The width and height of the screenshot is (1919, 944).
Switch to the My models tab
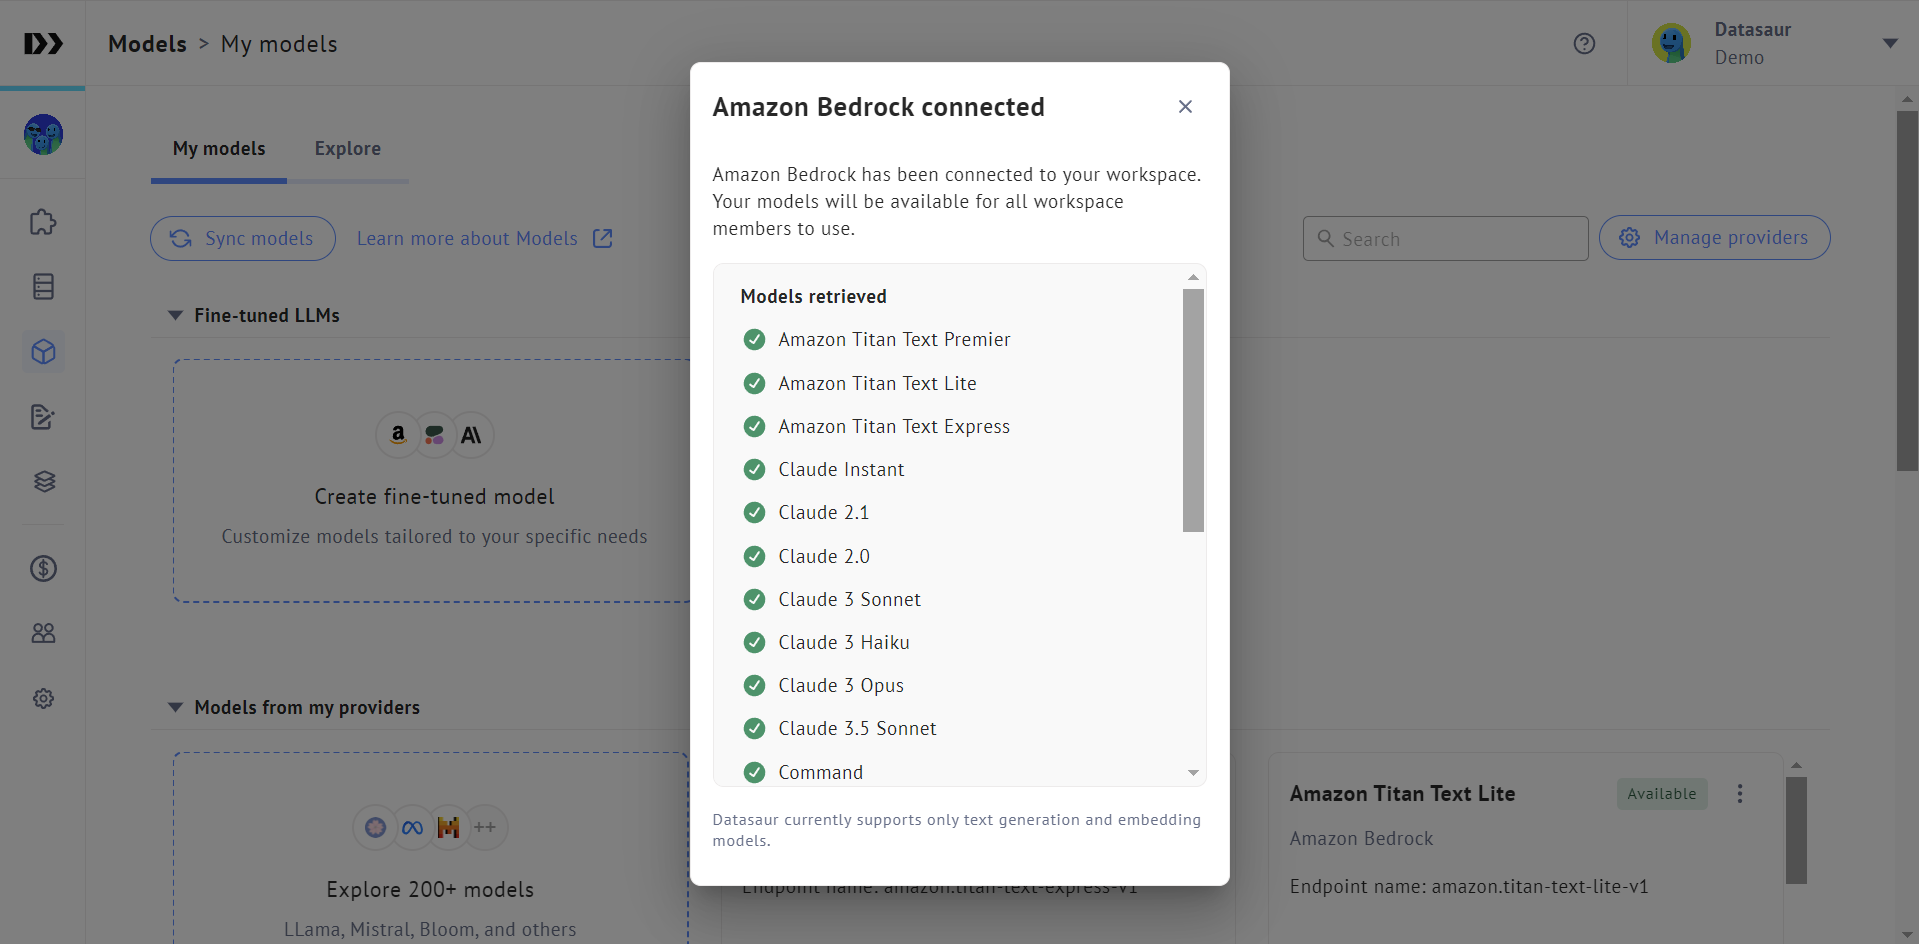click(219, 149)
